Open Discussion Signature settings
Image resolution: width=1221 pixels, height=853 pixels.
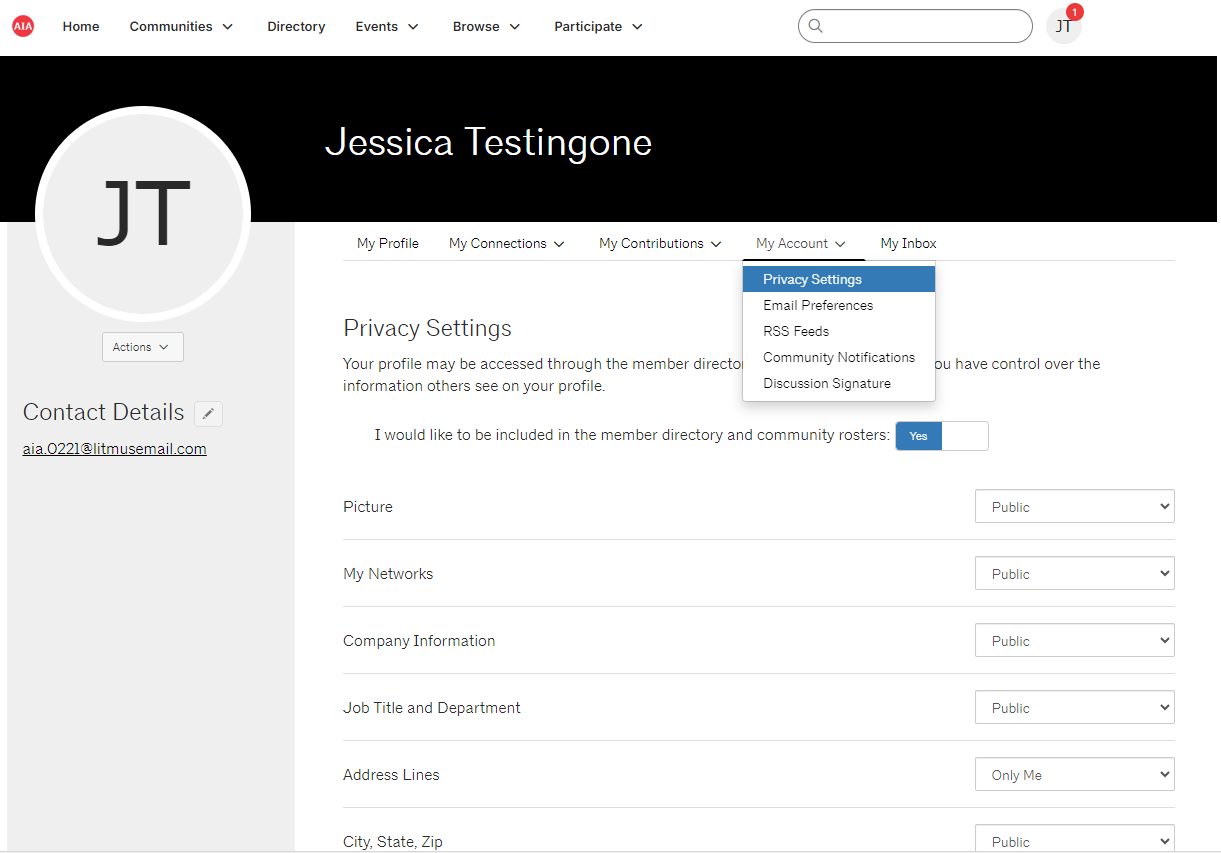(x=826, y=383)
